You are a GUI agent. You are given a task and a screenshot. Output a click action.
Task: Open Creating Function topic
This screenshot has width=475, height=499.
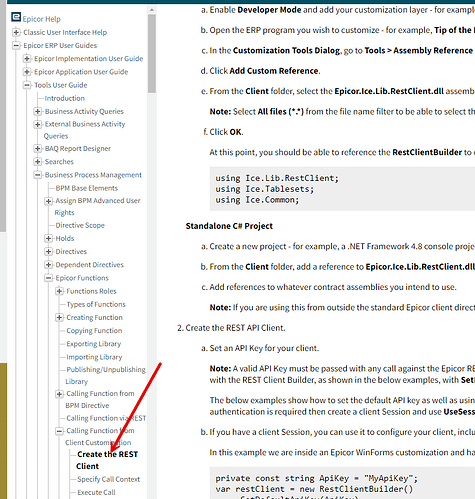[x=94, y=317]
